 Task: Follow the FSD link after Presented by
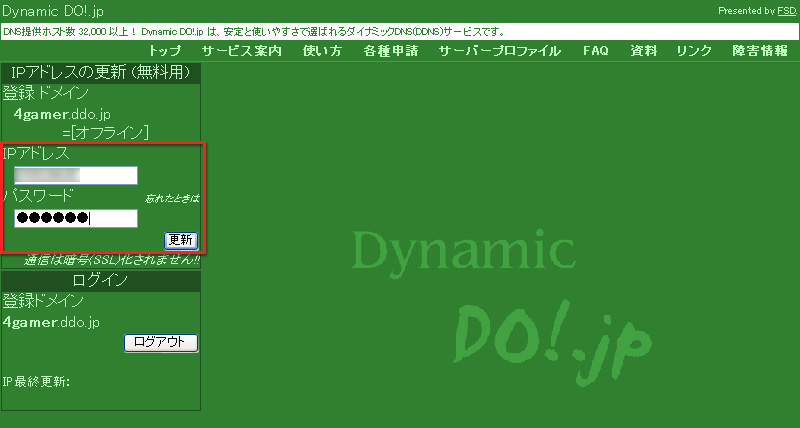786,10
